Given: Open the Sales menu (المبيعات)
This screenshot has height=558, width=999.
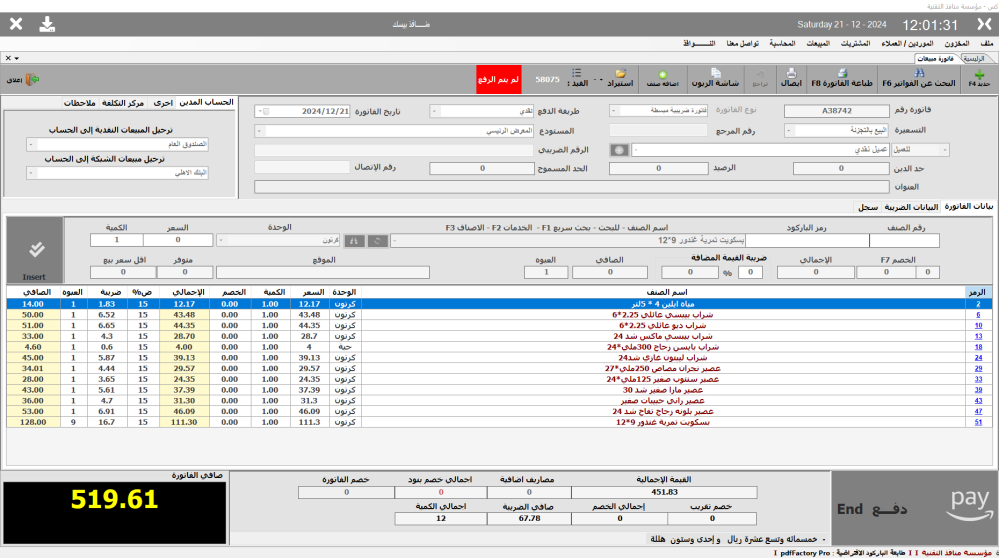Looking at the screenshot, I should pyautogui.click(x=809, y=44).
